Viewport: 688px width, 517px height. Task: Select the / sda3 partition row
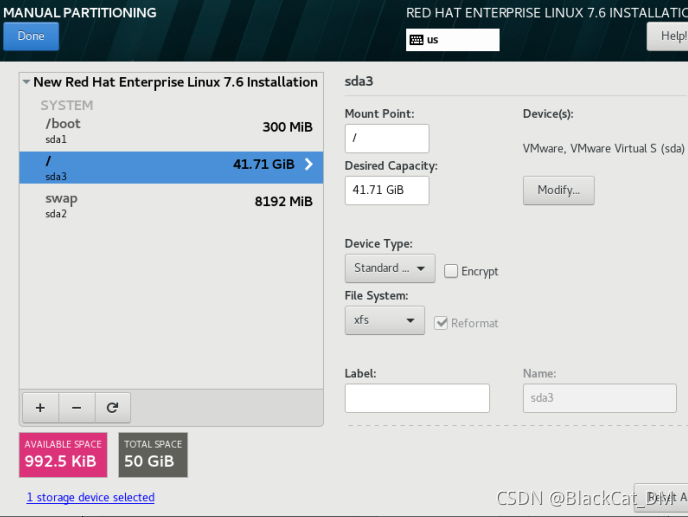pyautogui.click(x=171, y=168)
